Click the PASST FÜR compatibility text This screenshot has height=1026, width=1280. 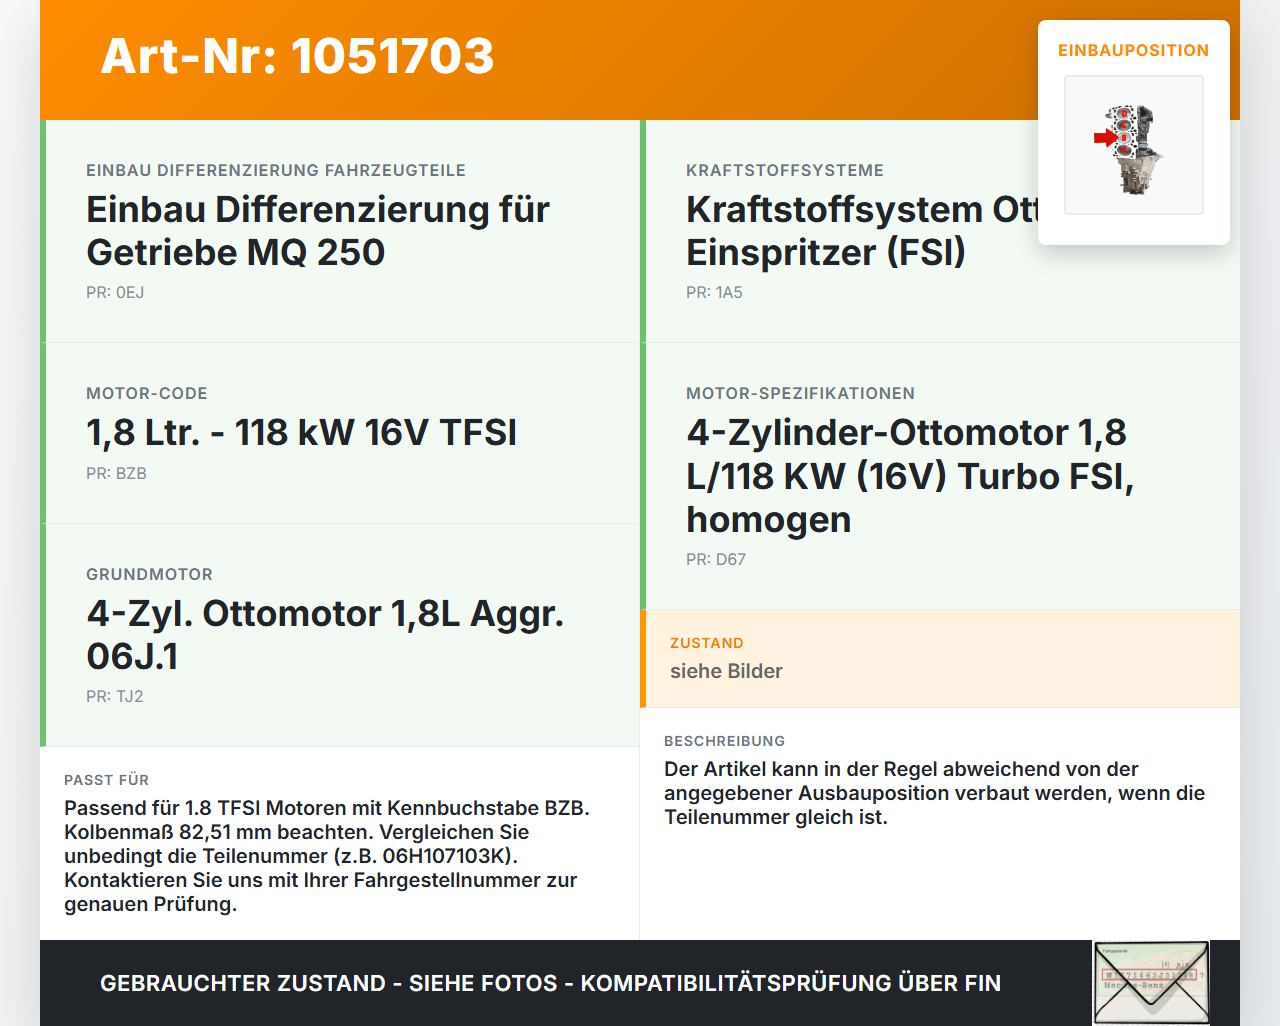[x=327, y=856]
